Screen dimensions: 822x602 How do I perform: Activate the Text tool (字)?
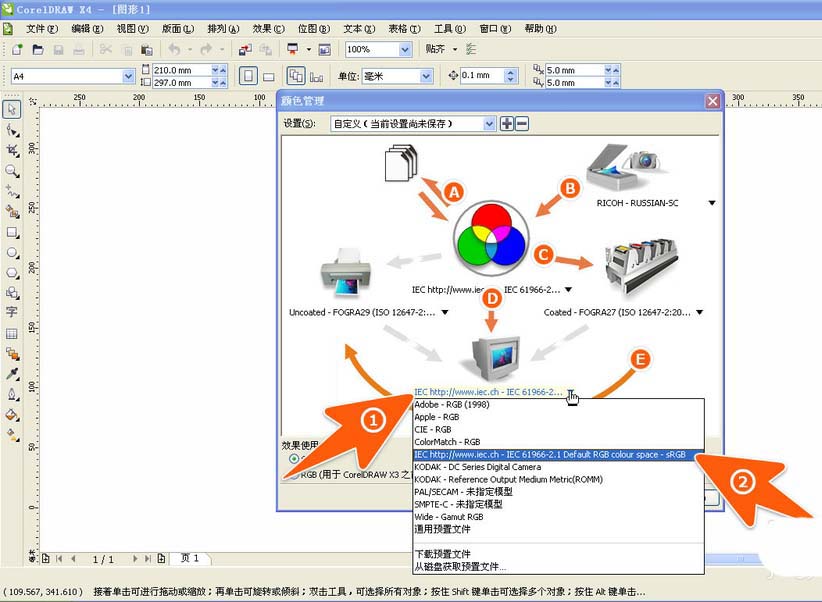[12, 312]
